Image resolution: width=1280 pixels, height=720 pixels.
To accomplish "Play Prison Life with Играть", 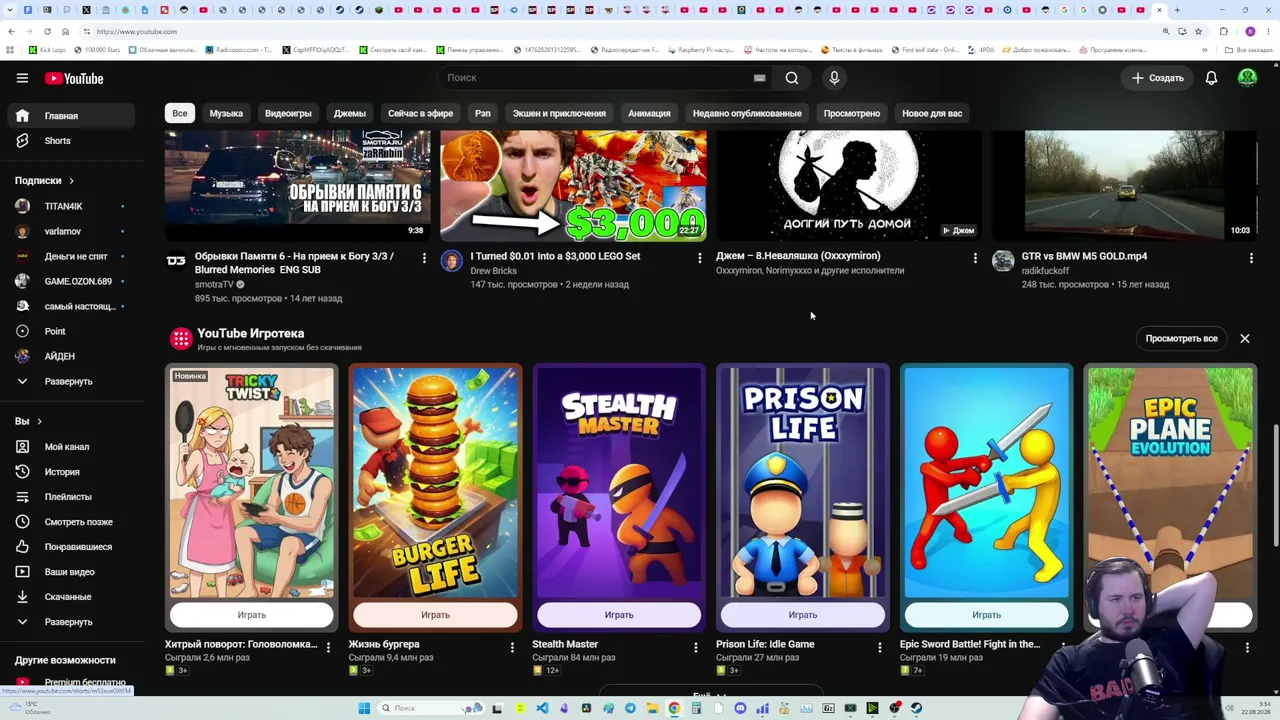I will 803,615.
